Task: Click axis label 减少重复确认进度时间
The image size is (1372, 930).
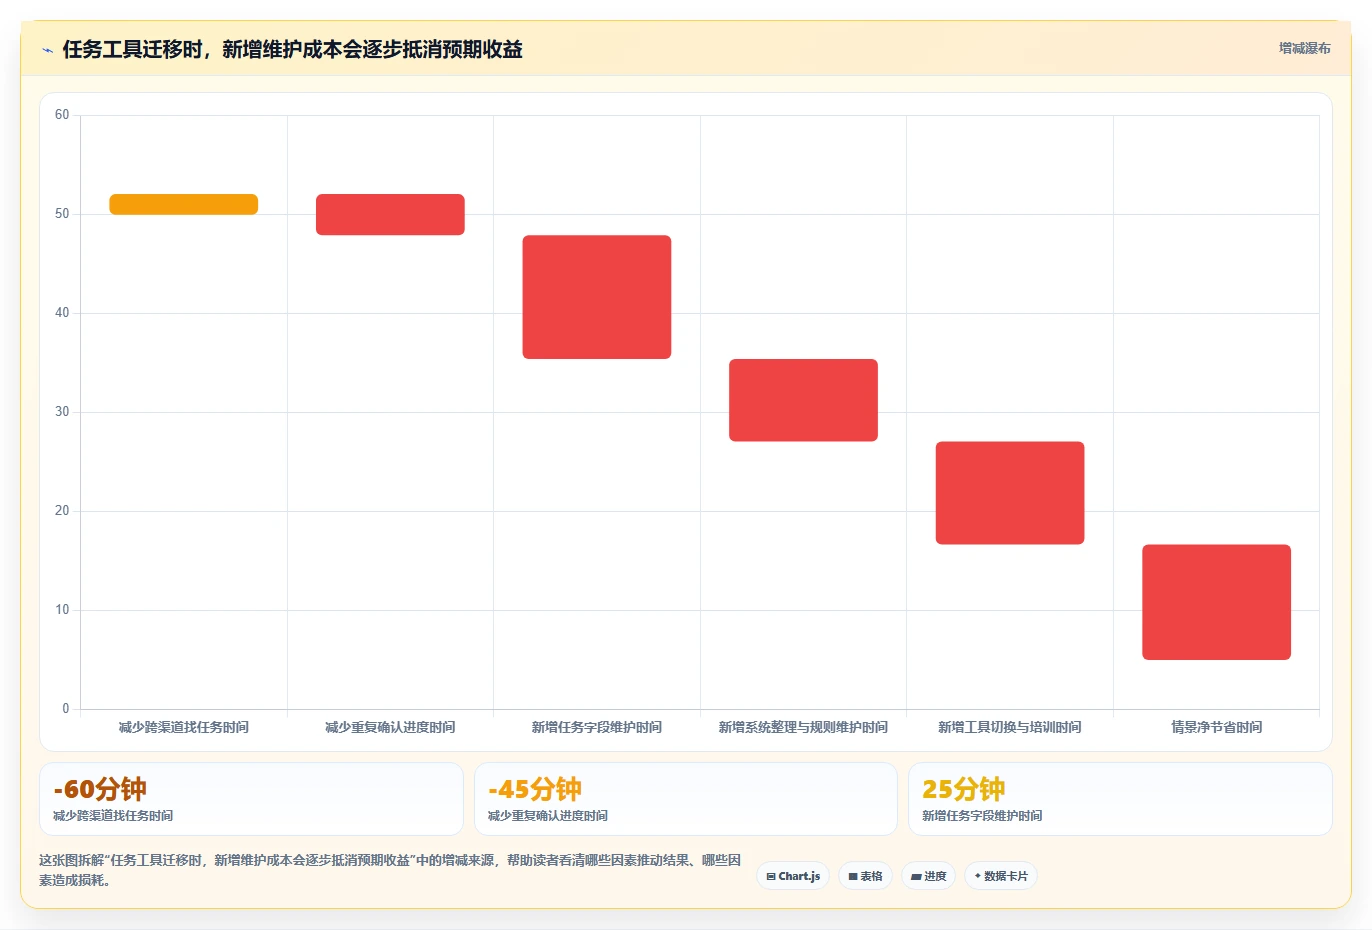Action: tap(390, 727)
